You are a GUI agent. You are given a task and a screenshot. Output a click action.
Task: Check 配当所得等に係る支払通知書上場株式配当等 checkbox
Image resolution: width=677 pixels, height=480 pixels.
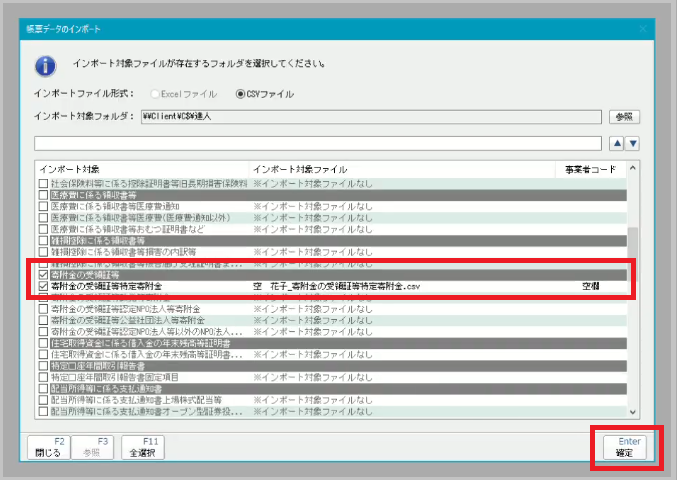[x=43, y=400]
